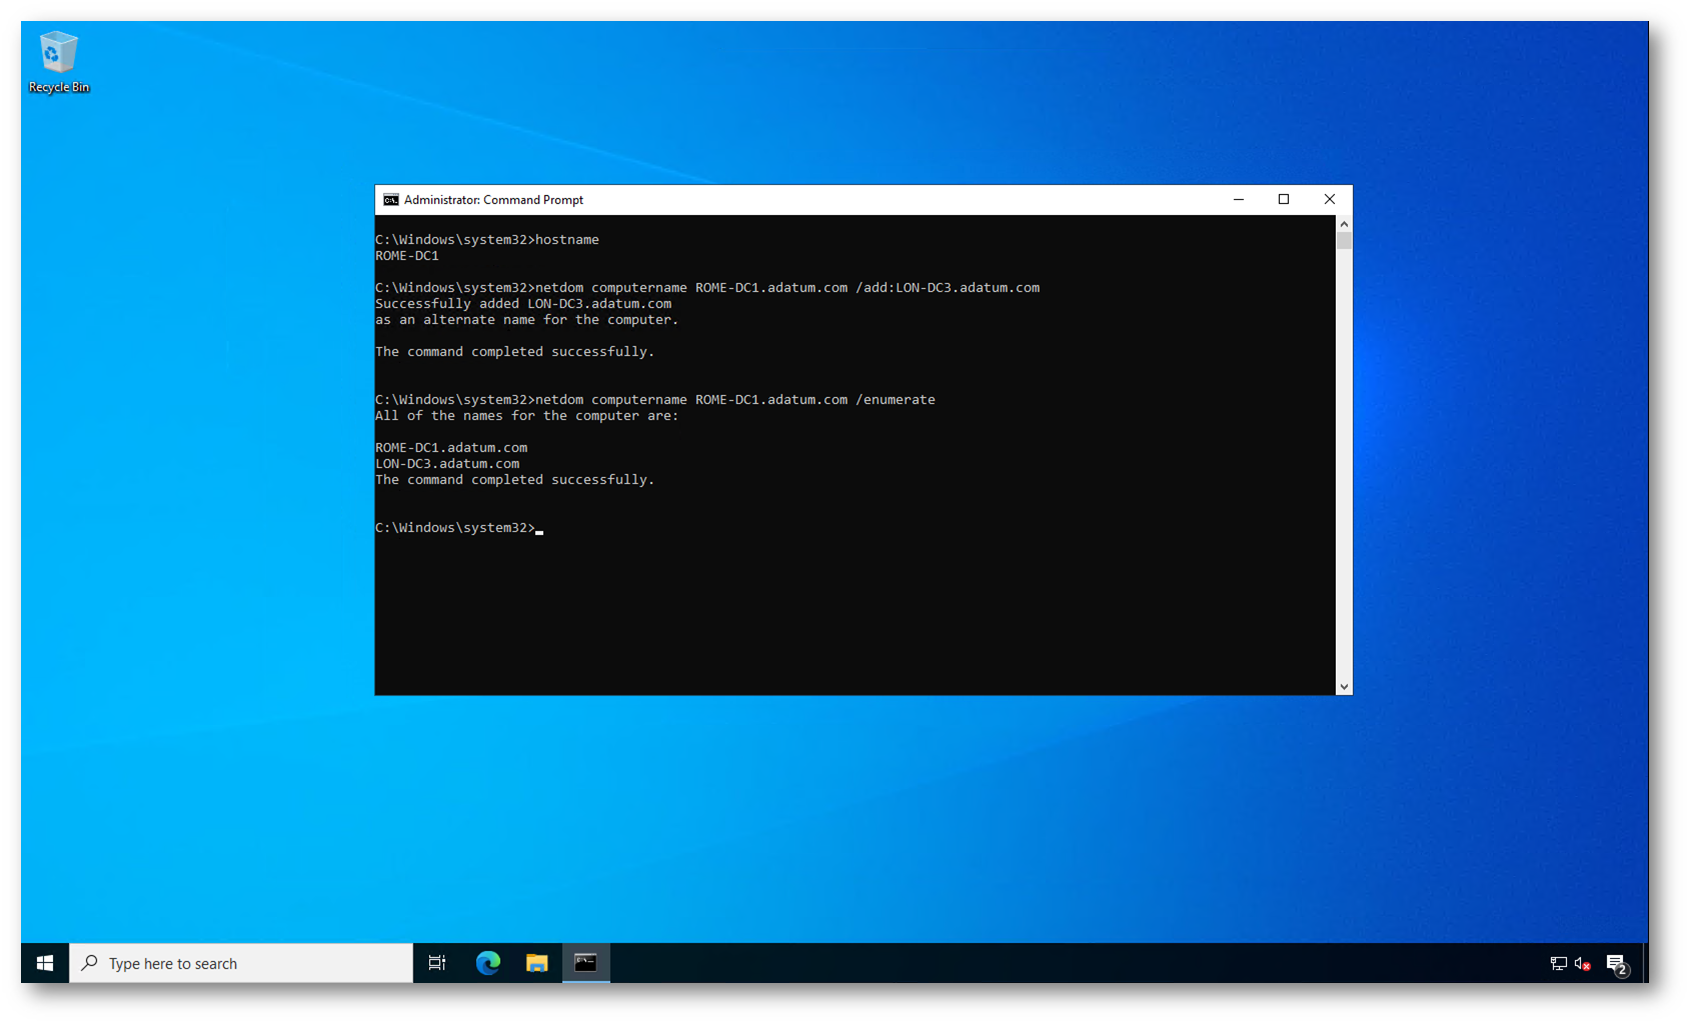Image resolution: width=1691 pixels, height=1025 pixels.
Task: Click the Recycle Bin desktop icon
Action: 58,62
